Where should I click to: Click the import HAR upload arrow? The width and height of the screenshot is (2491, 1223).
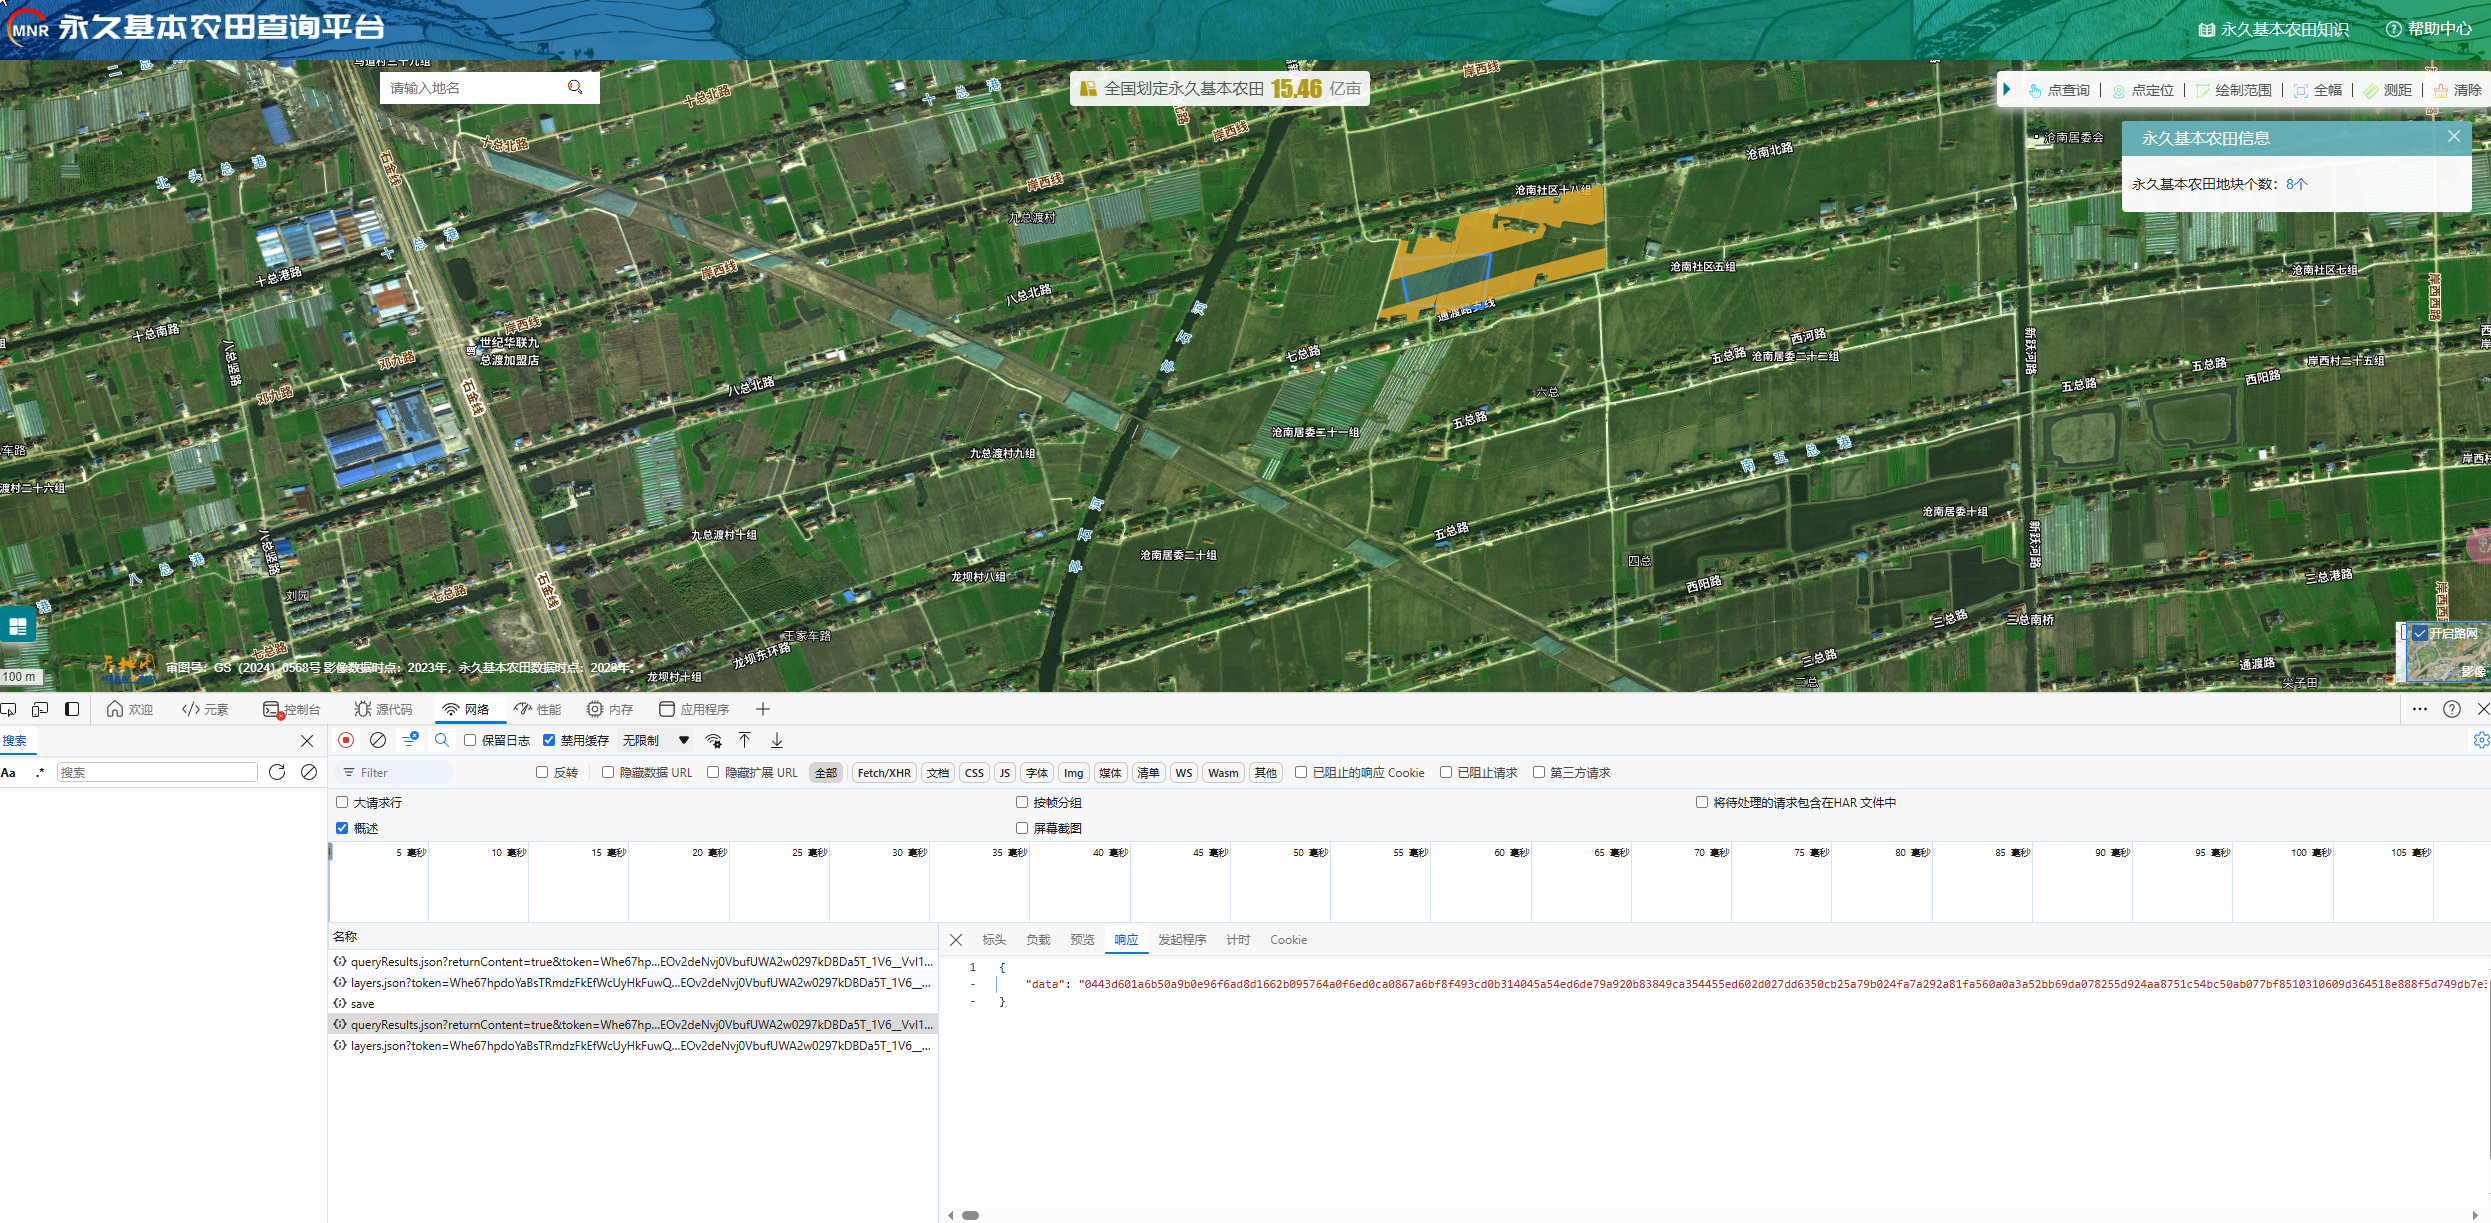744,740
